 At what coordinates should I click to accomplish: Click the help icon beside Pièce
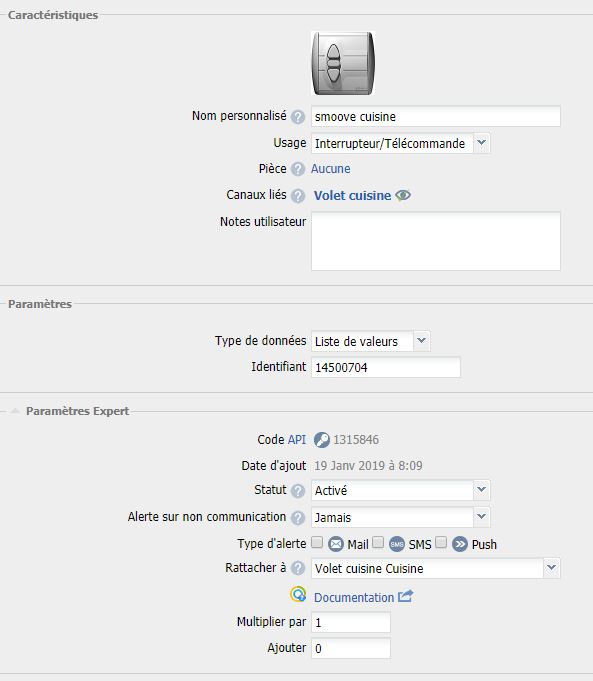[298, 169]
